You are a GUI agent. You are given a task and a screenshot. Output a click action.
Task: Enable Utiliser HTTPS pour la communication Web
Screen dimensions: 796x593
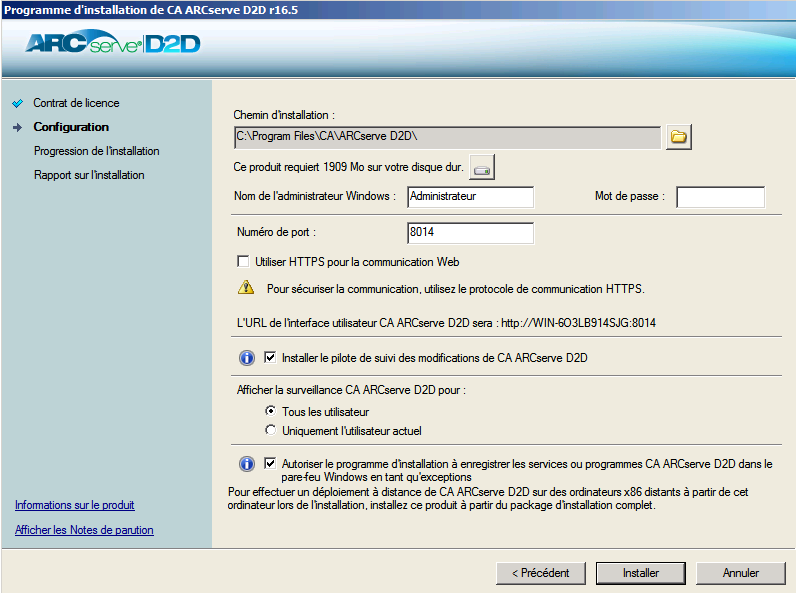[x=243, y=261]
